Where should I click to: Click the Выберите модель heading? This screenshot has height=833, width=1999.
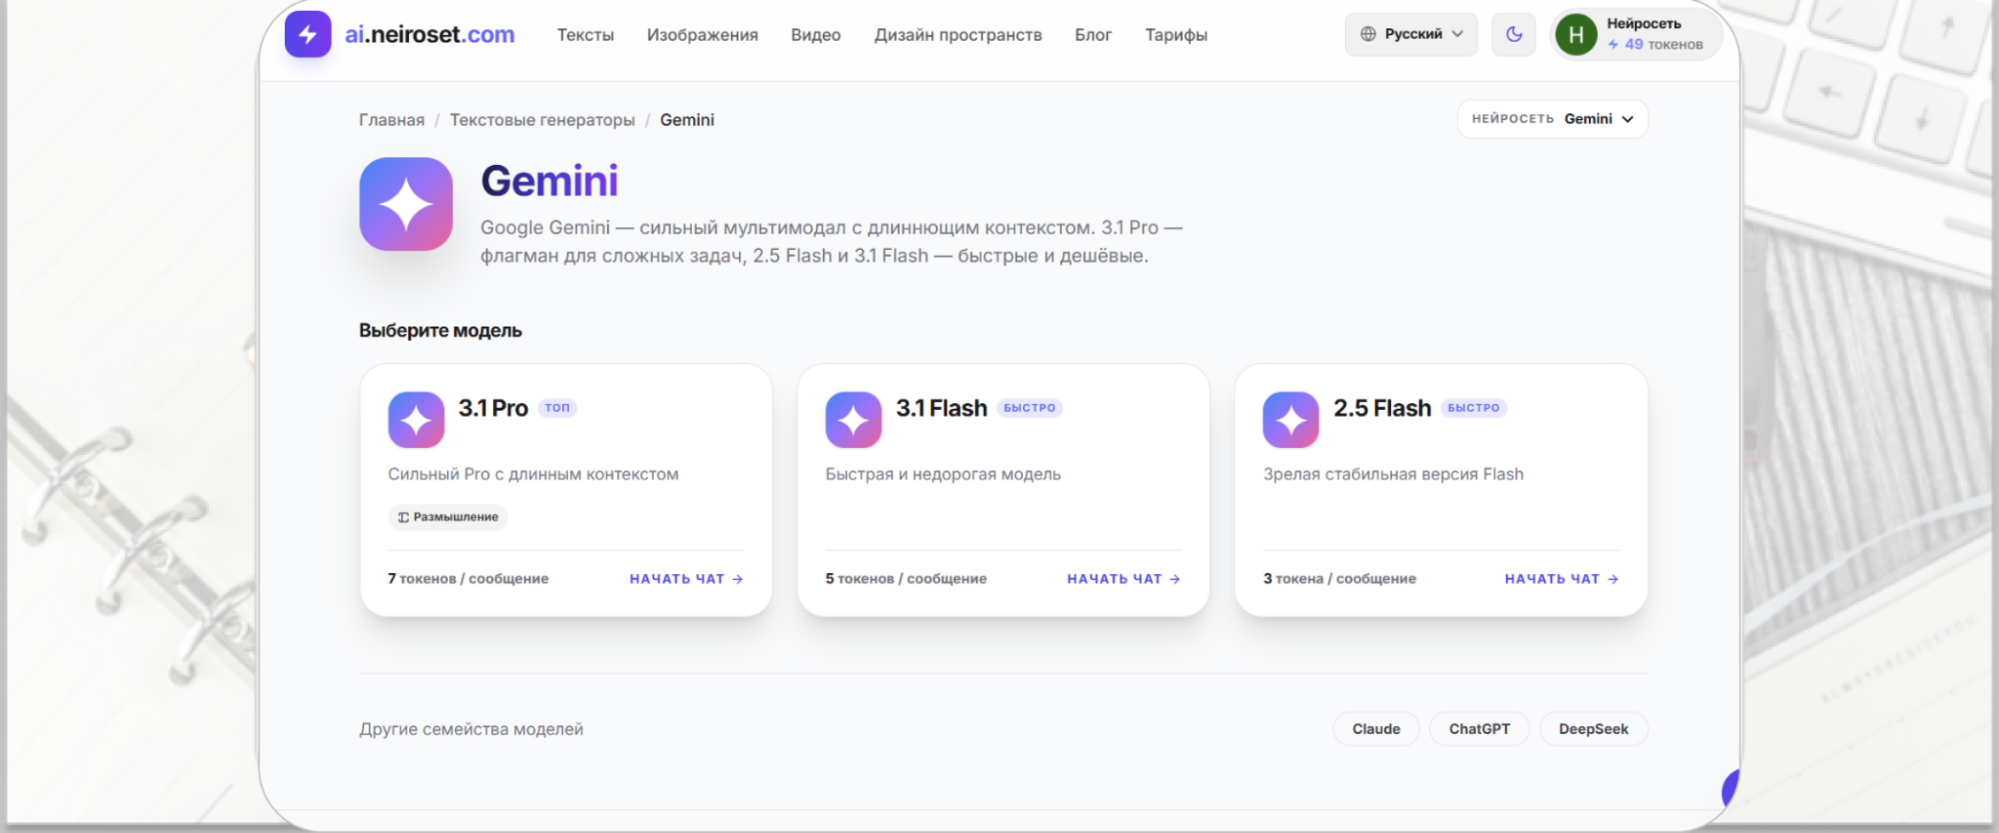[x=441, y=331]
